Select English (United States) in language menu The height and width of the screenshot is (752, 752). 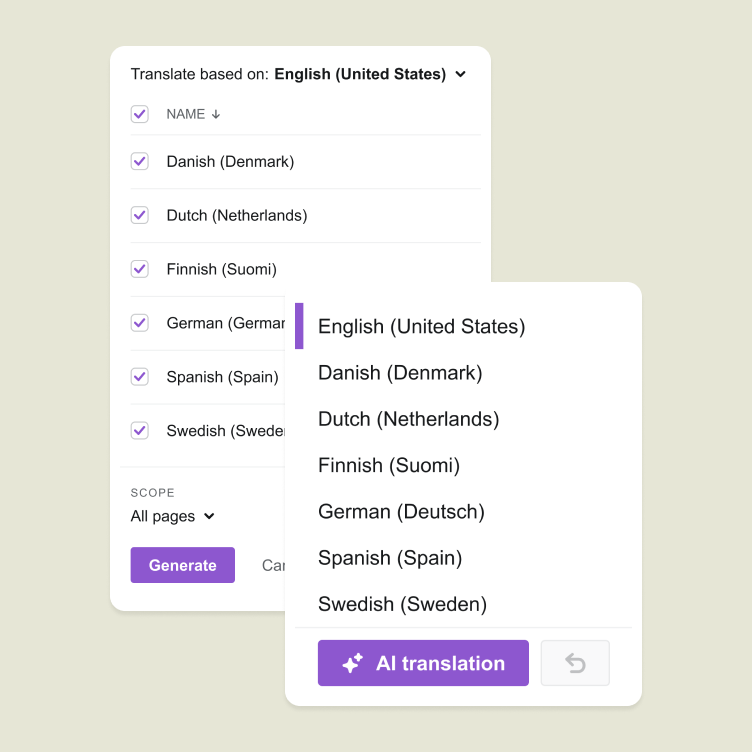[x=421, y=326]
